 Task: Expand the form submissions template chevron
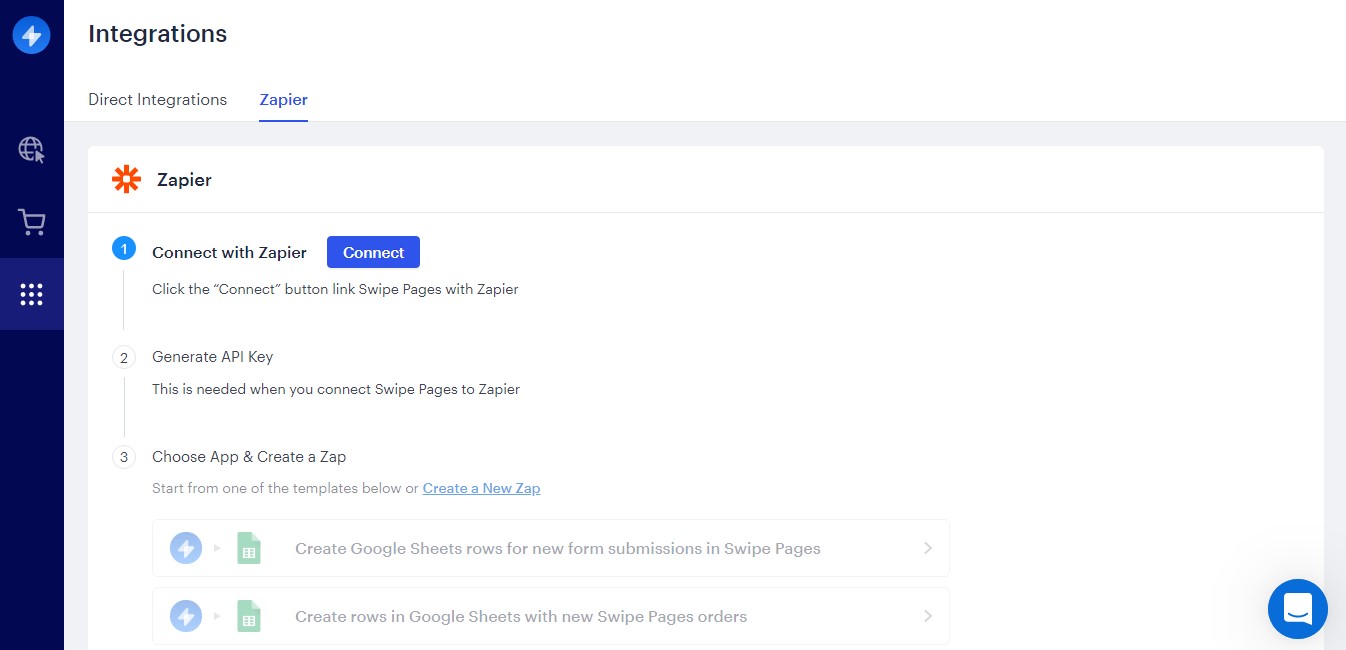tap(928, 548)
